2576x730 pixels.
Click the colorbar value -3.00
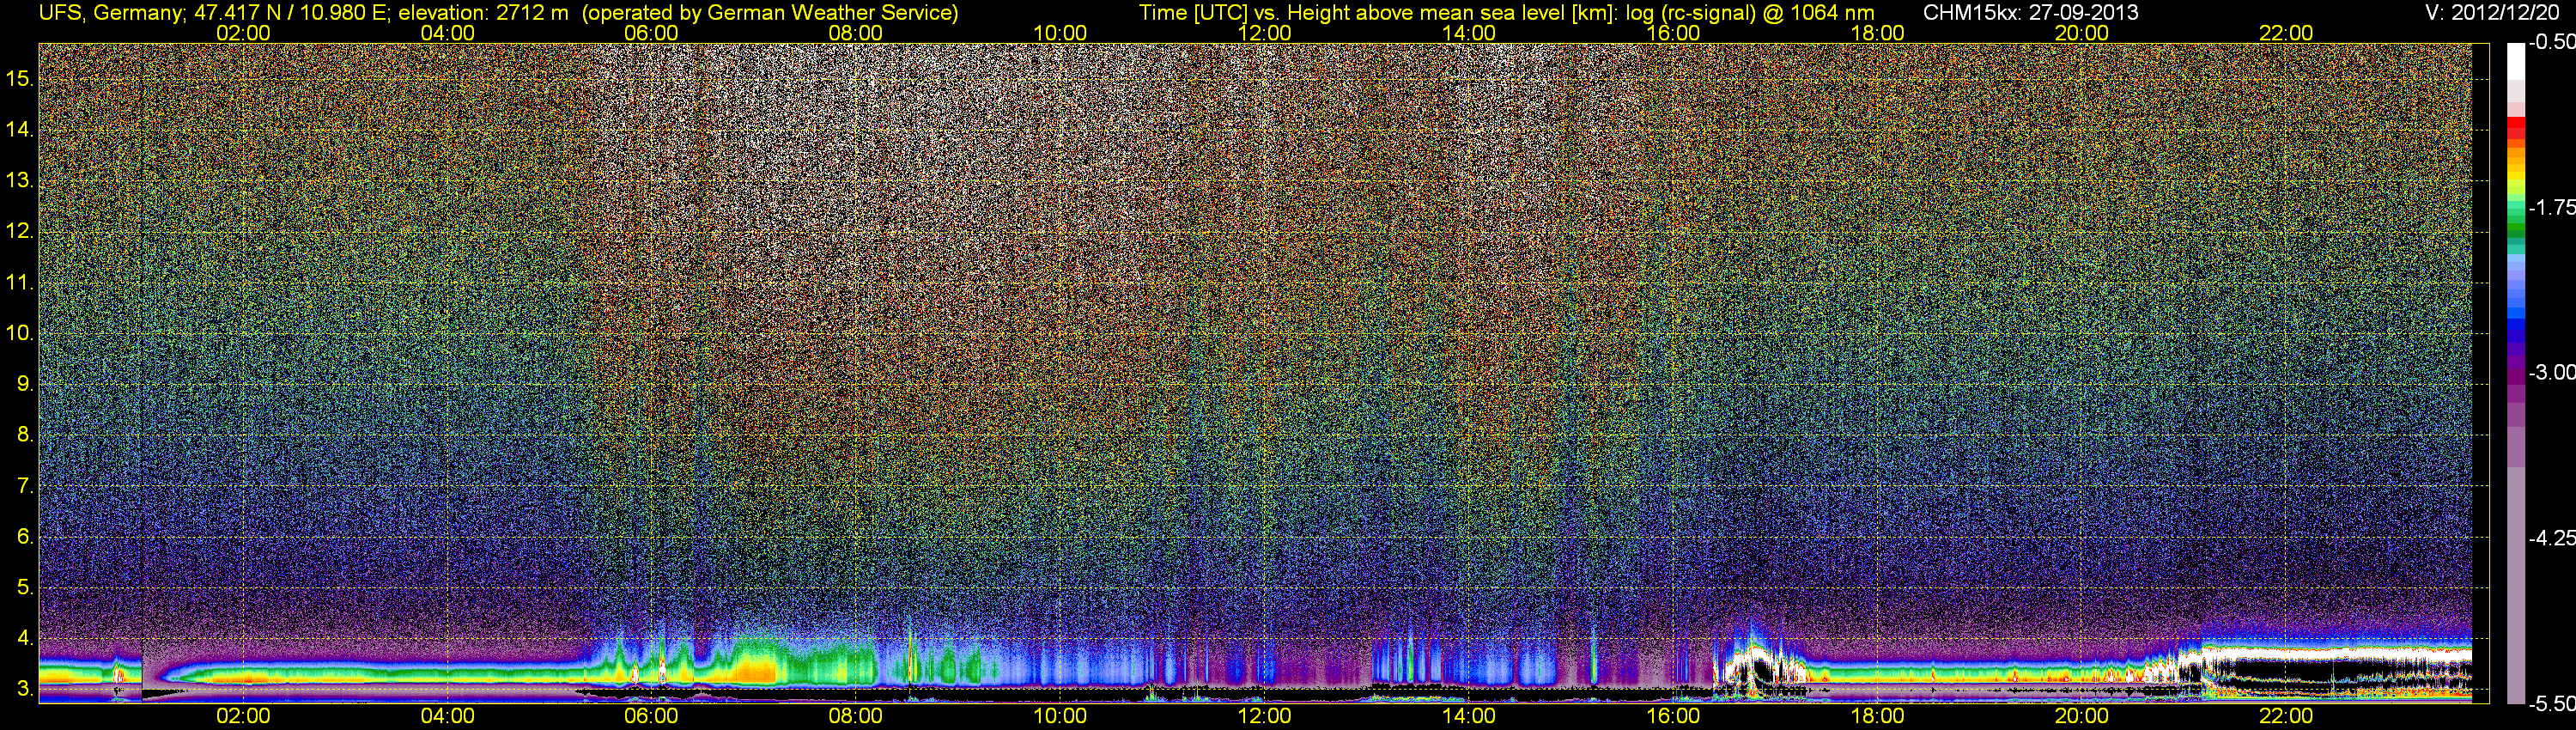coord(2551,372)
